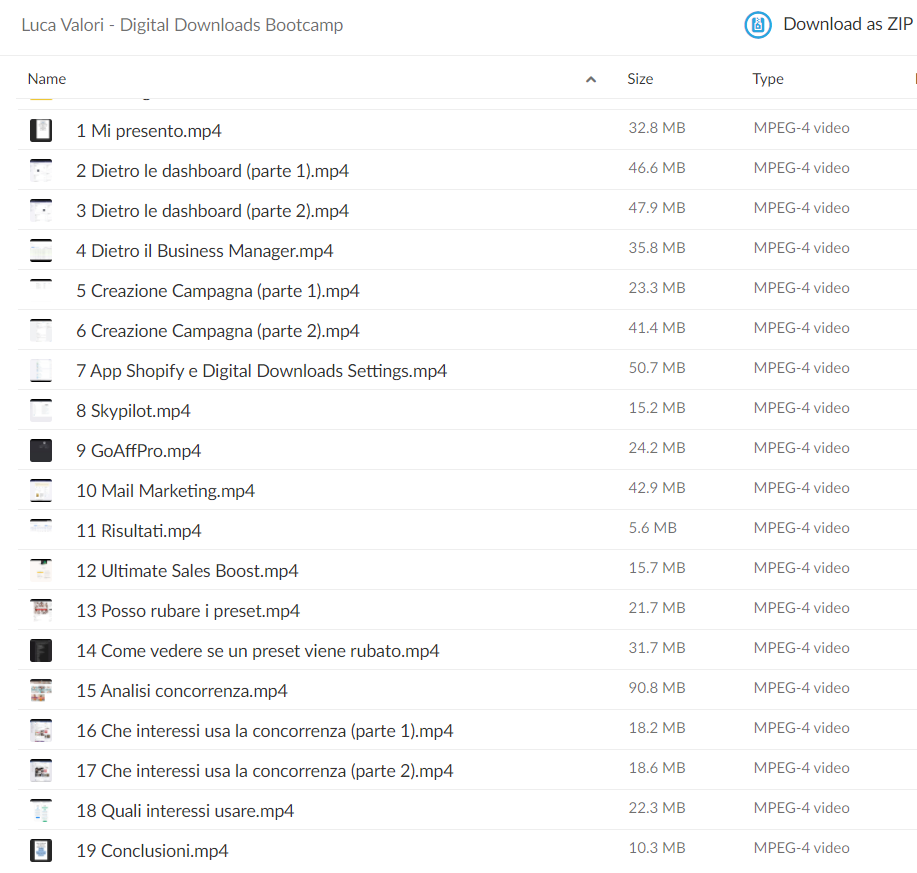Click the file name 10 Mail Marketing.mp4
This screenshot has height=873, width=917.
click(166, 491)
